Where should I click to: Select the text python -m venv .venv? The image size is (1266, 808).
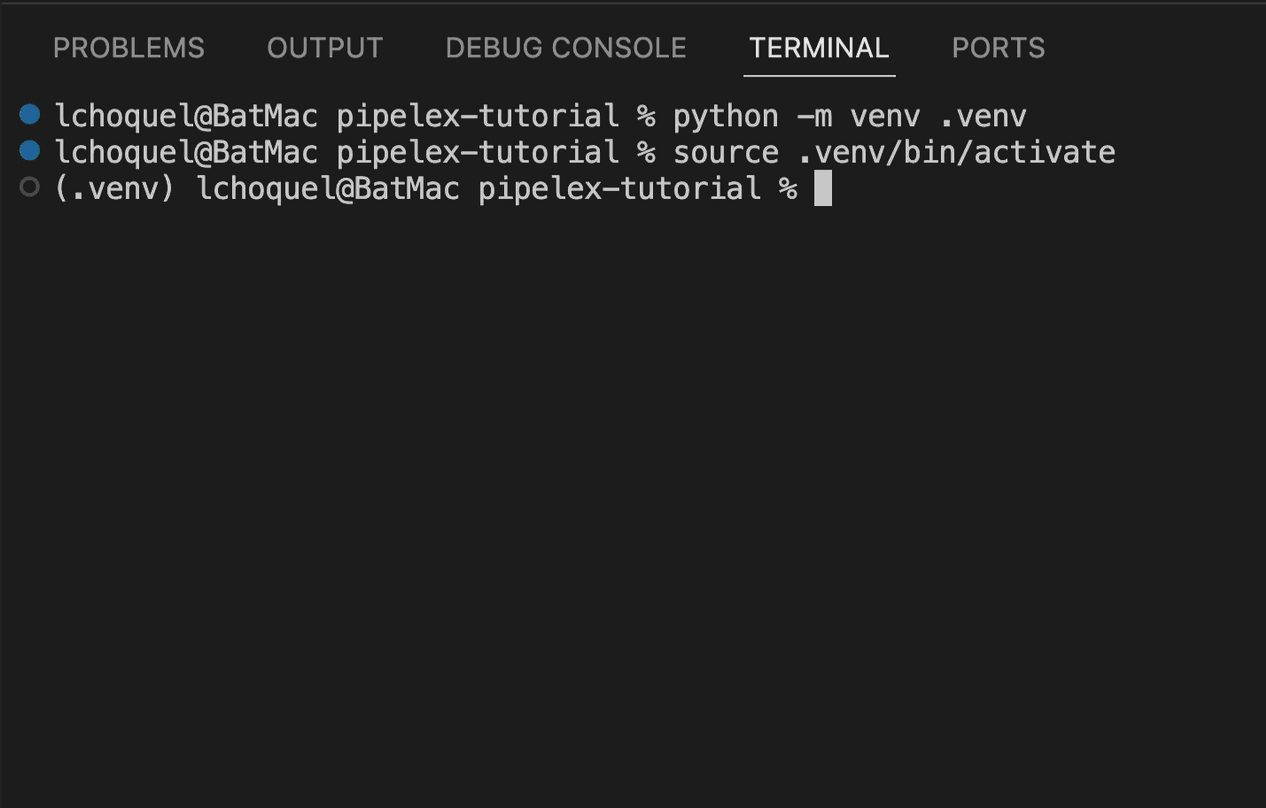pos(850,115)
